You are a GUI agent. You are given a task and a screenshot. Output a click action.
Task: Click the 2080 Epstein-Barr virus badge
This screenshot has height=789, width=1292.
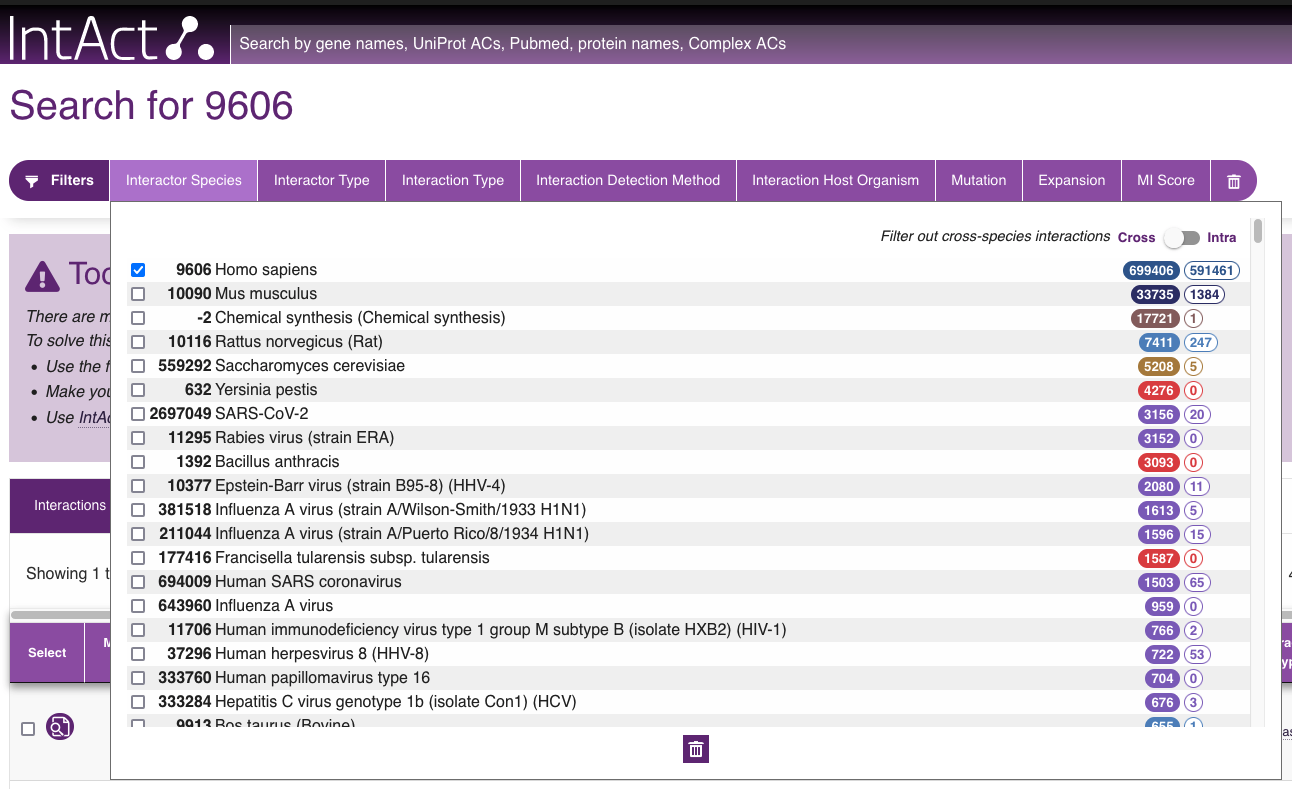pos(1159,486)
